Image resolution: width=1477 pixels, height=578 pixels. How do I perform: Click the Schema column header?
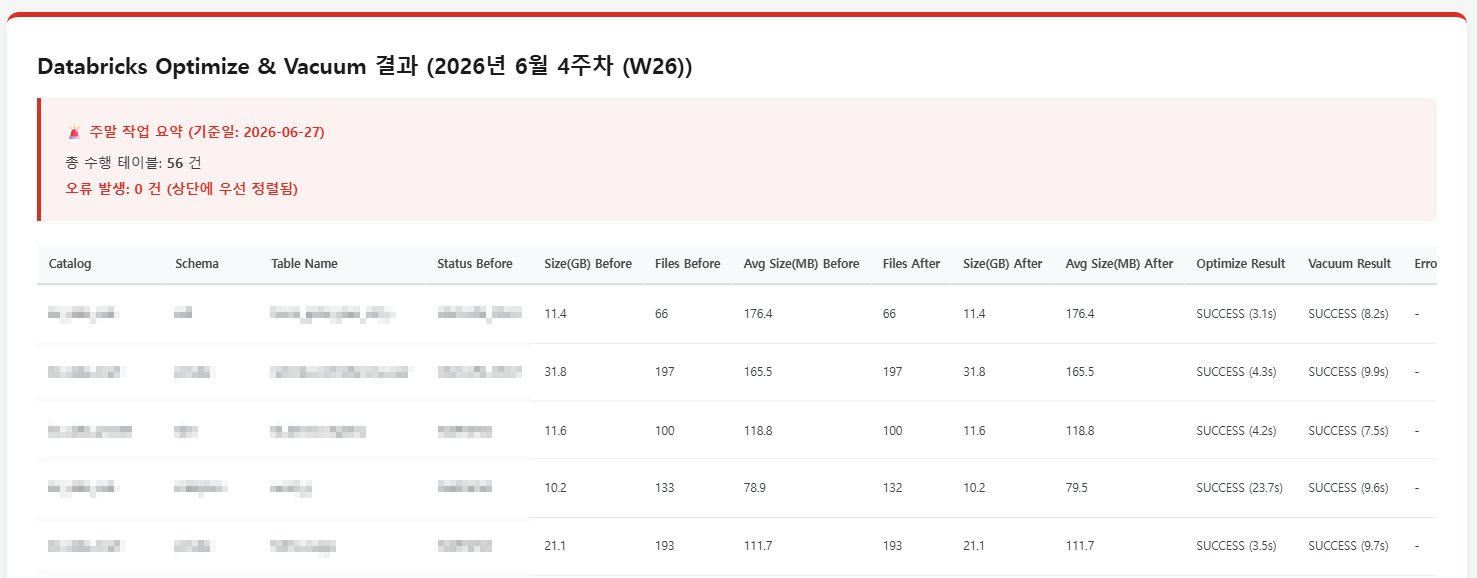197,264
